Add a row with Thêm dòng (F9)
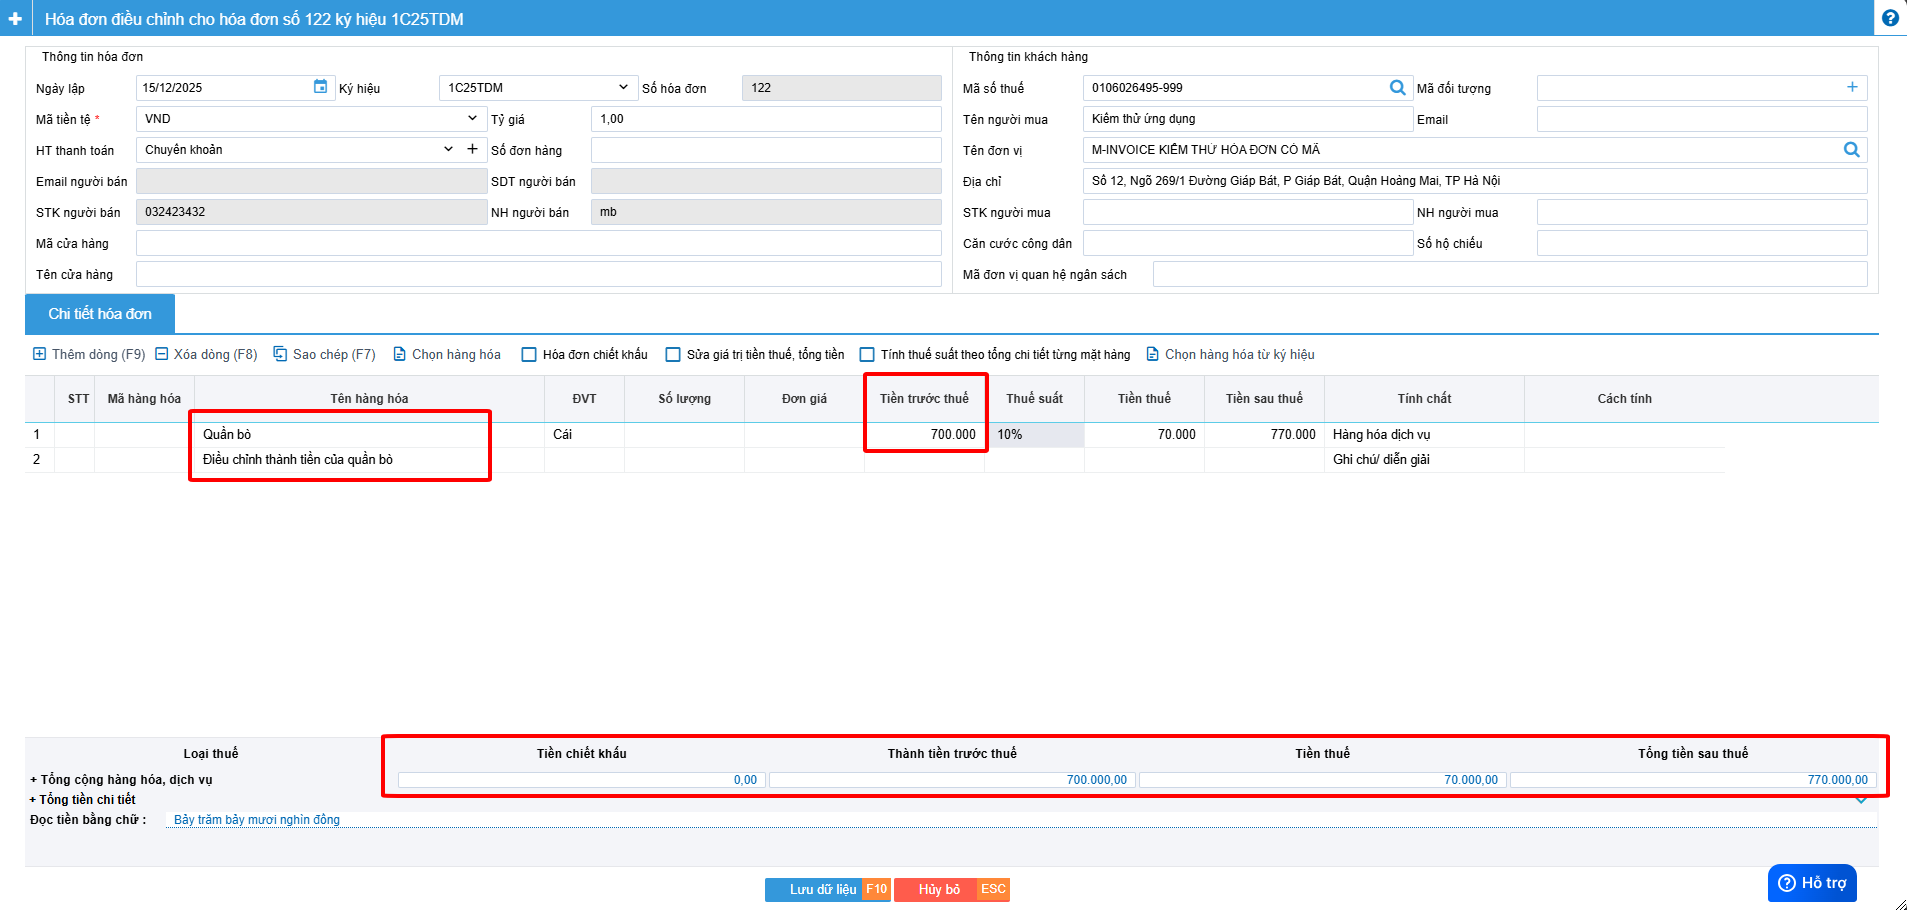1907x910 pixels. coord(89,354)
